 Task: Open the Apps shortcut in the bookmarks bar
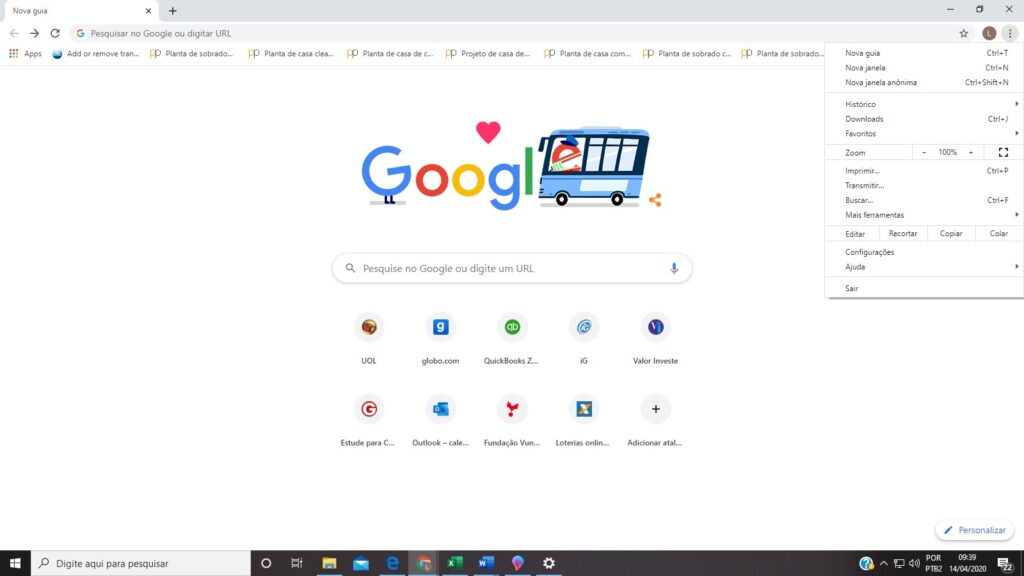(25, 54)
